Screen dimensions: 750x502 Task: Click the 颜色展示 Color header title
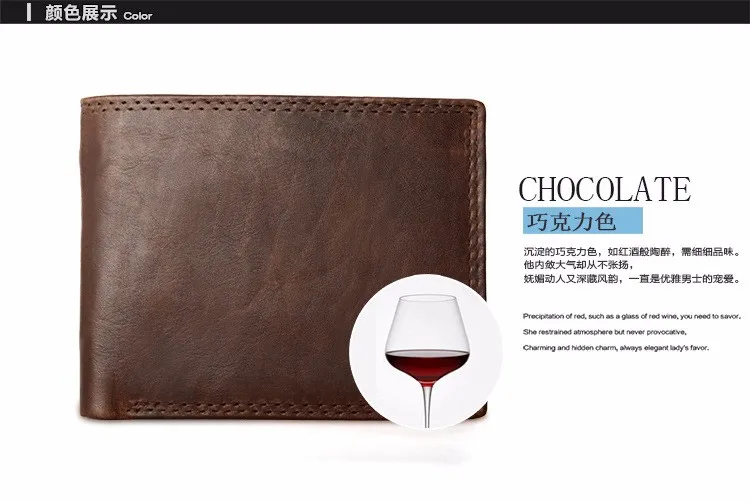(x=98, y=12)
